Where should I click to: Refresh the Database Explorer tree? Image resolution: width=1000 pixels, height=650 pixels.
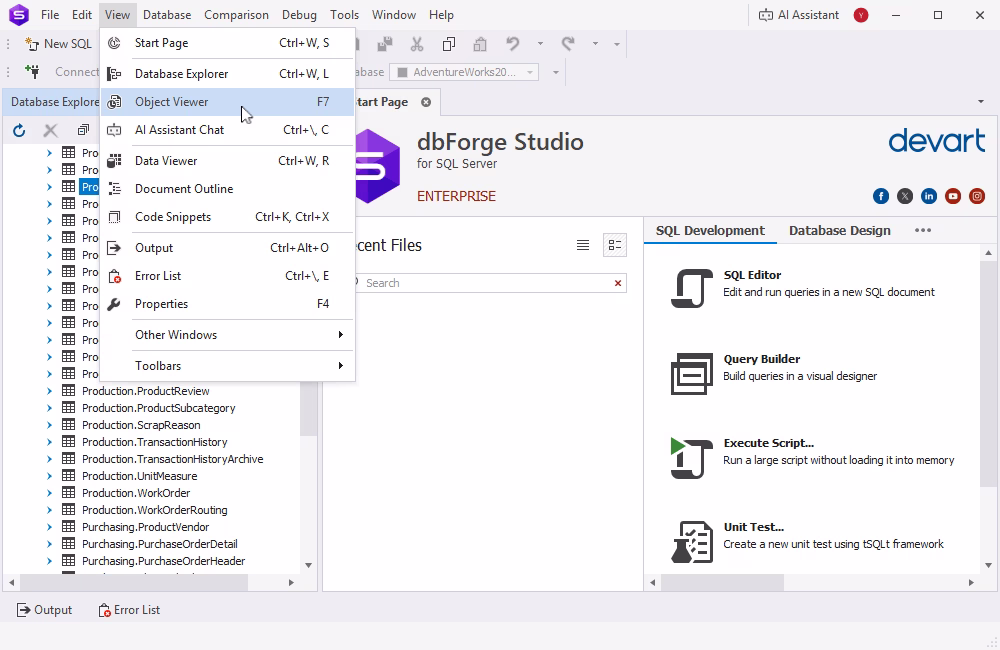pyautogui.click(x=18, y=130)
